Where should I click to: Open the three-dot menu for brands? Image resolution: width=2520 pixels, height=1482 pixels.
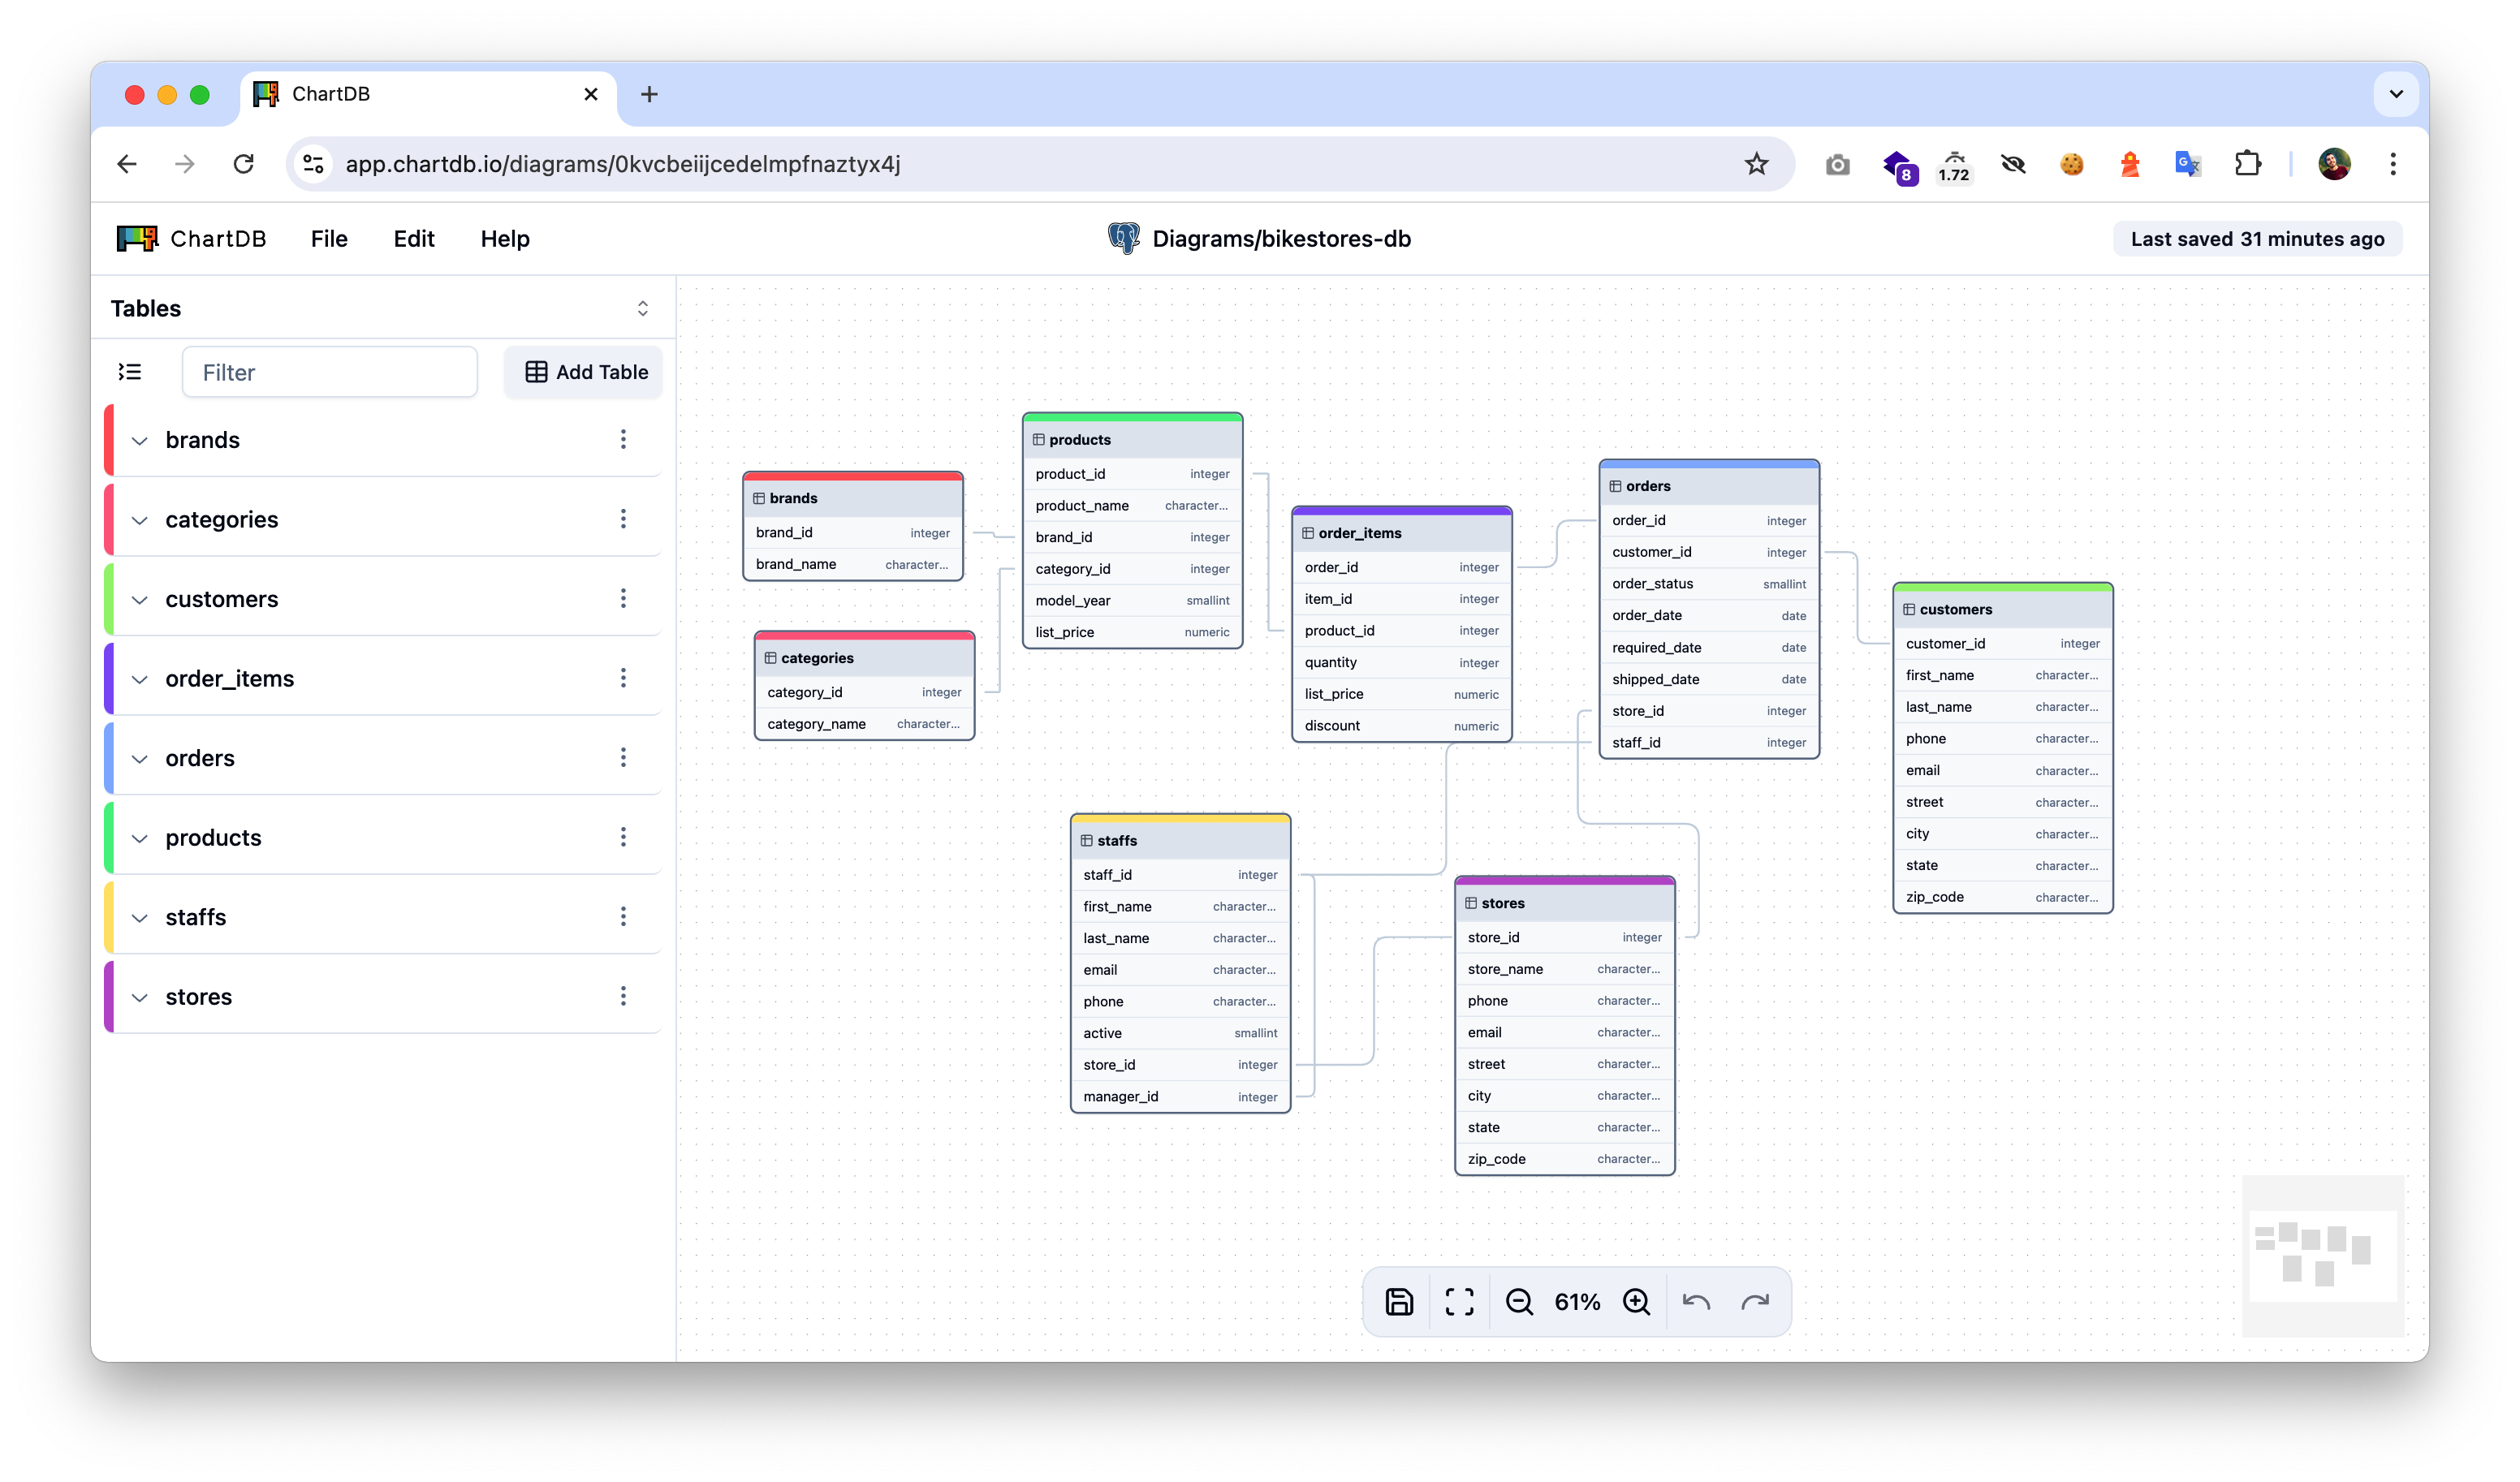click(x=623, y=439)
